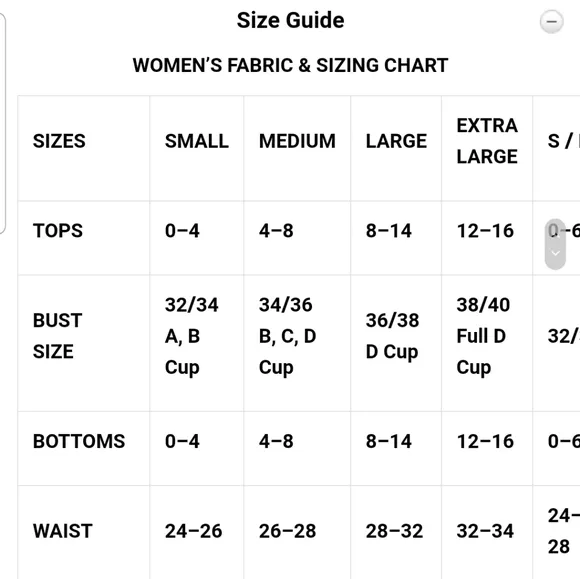
Task: Click the BOTTOMS row label
Action: 84,448
